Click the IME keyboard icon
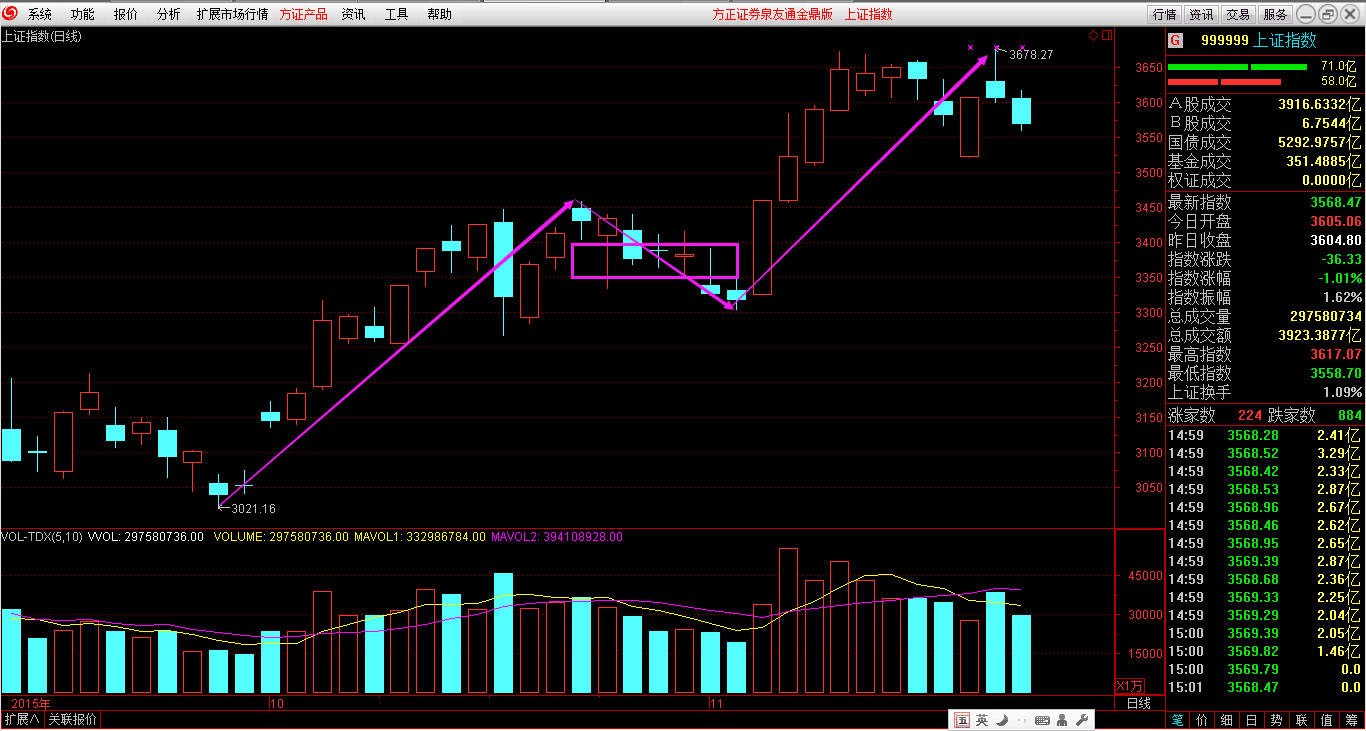Viewport: 1366px width, 731px height. 1042,720
